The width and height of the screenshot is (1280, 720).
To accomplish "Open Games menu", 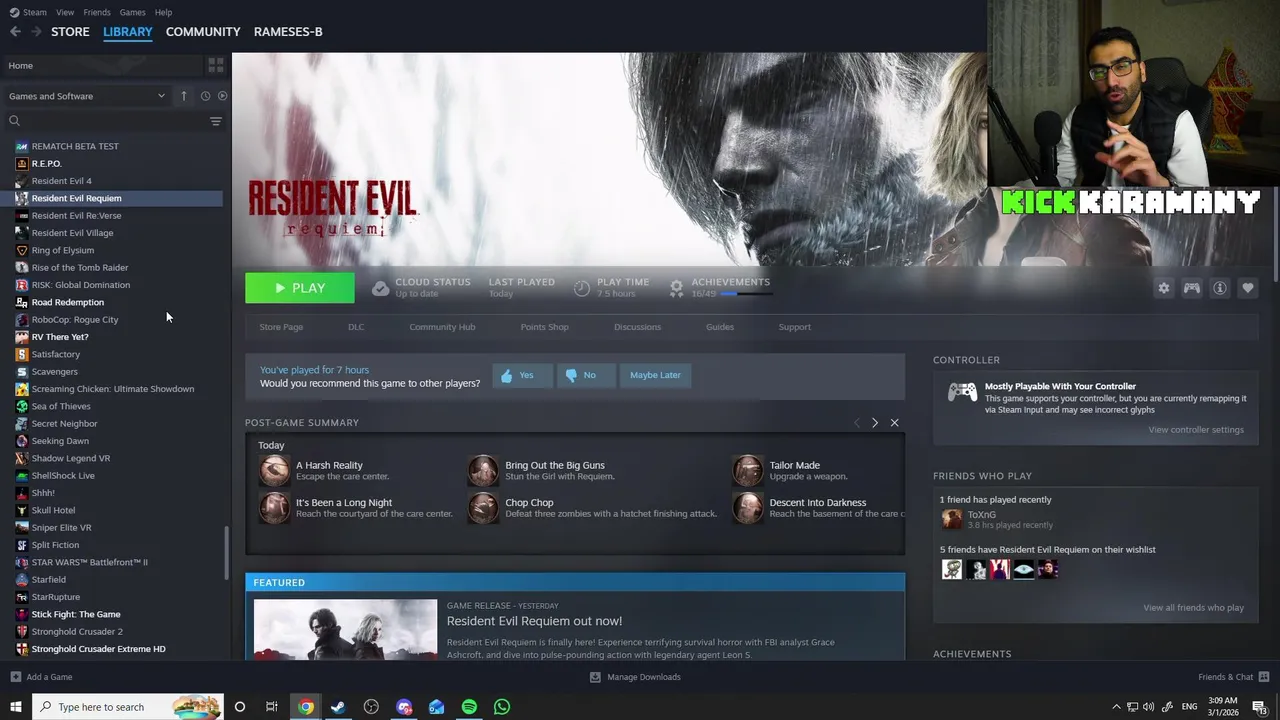I will tap(132, 12).
